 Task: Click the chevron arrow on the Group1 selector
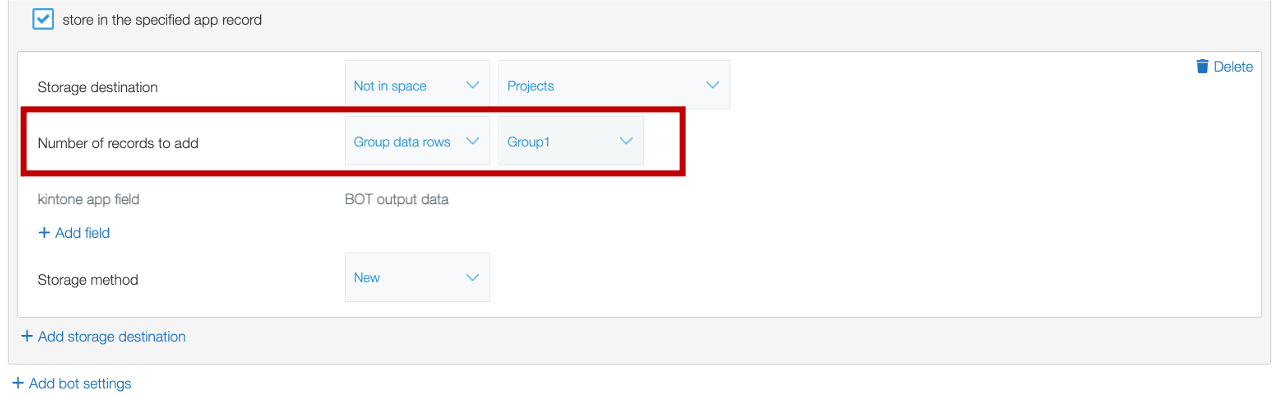(x=627, y=142)
